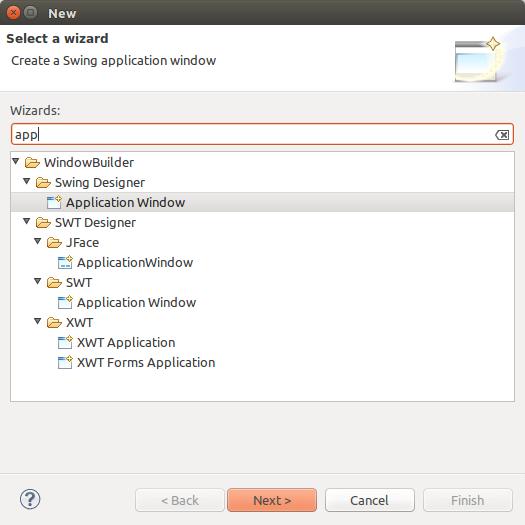This screenshot has height=525, width=525.
Task: Collapse the Swing Designer node
Action: click(x=26, y=181)
